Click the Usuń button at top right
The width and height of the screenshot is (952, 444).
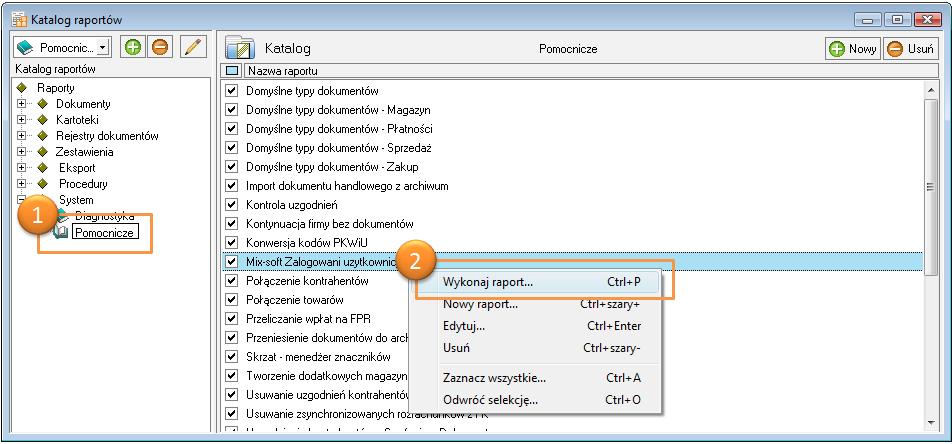click(909, 49)
